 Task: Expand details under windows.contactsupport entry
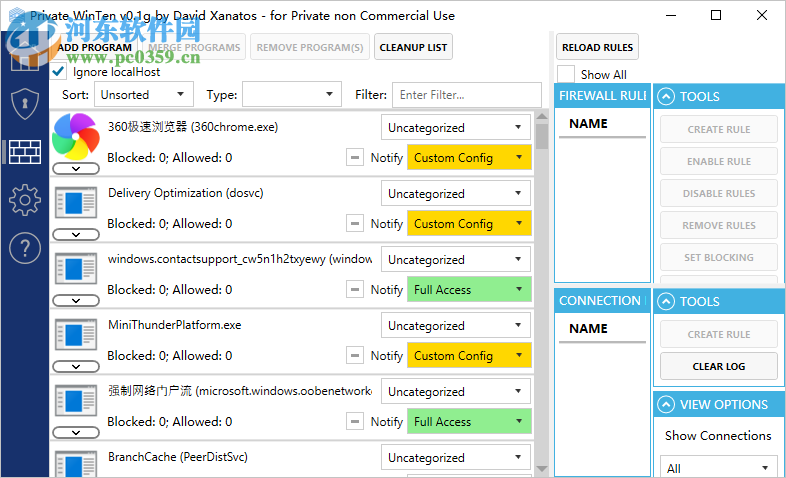76,301
